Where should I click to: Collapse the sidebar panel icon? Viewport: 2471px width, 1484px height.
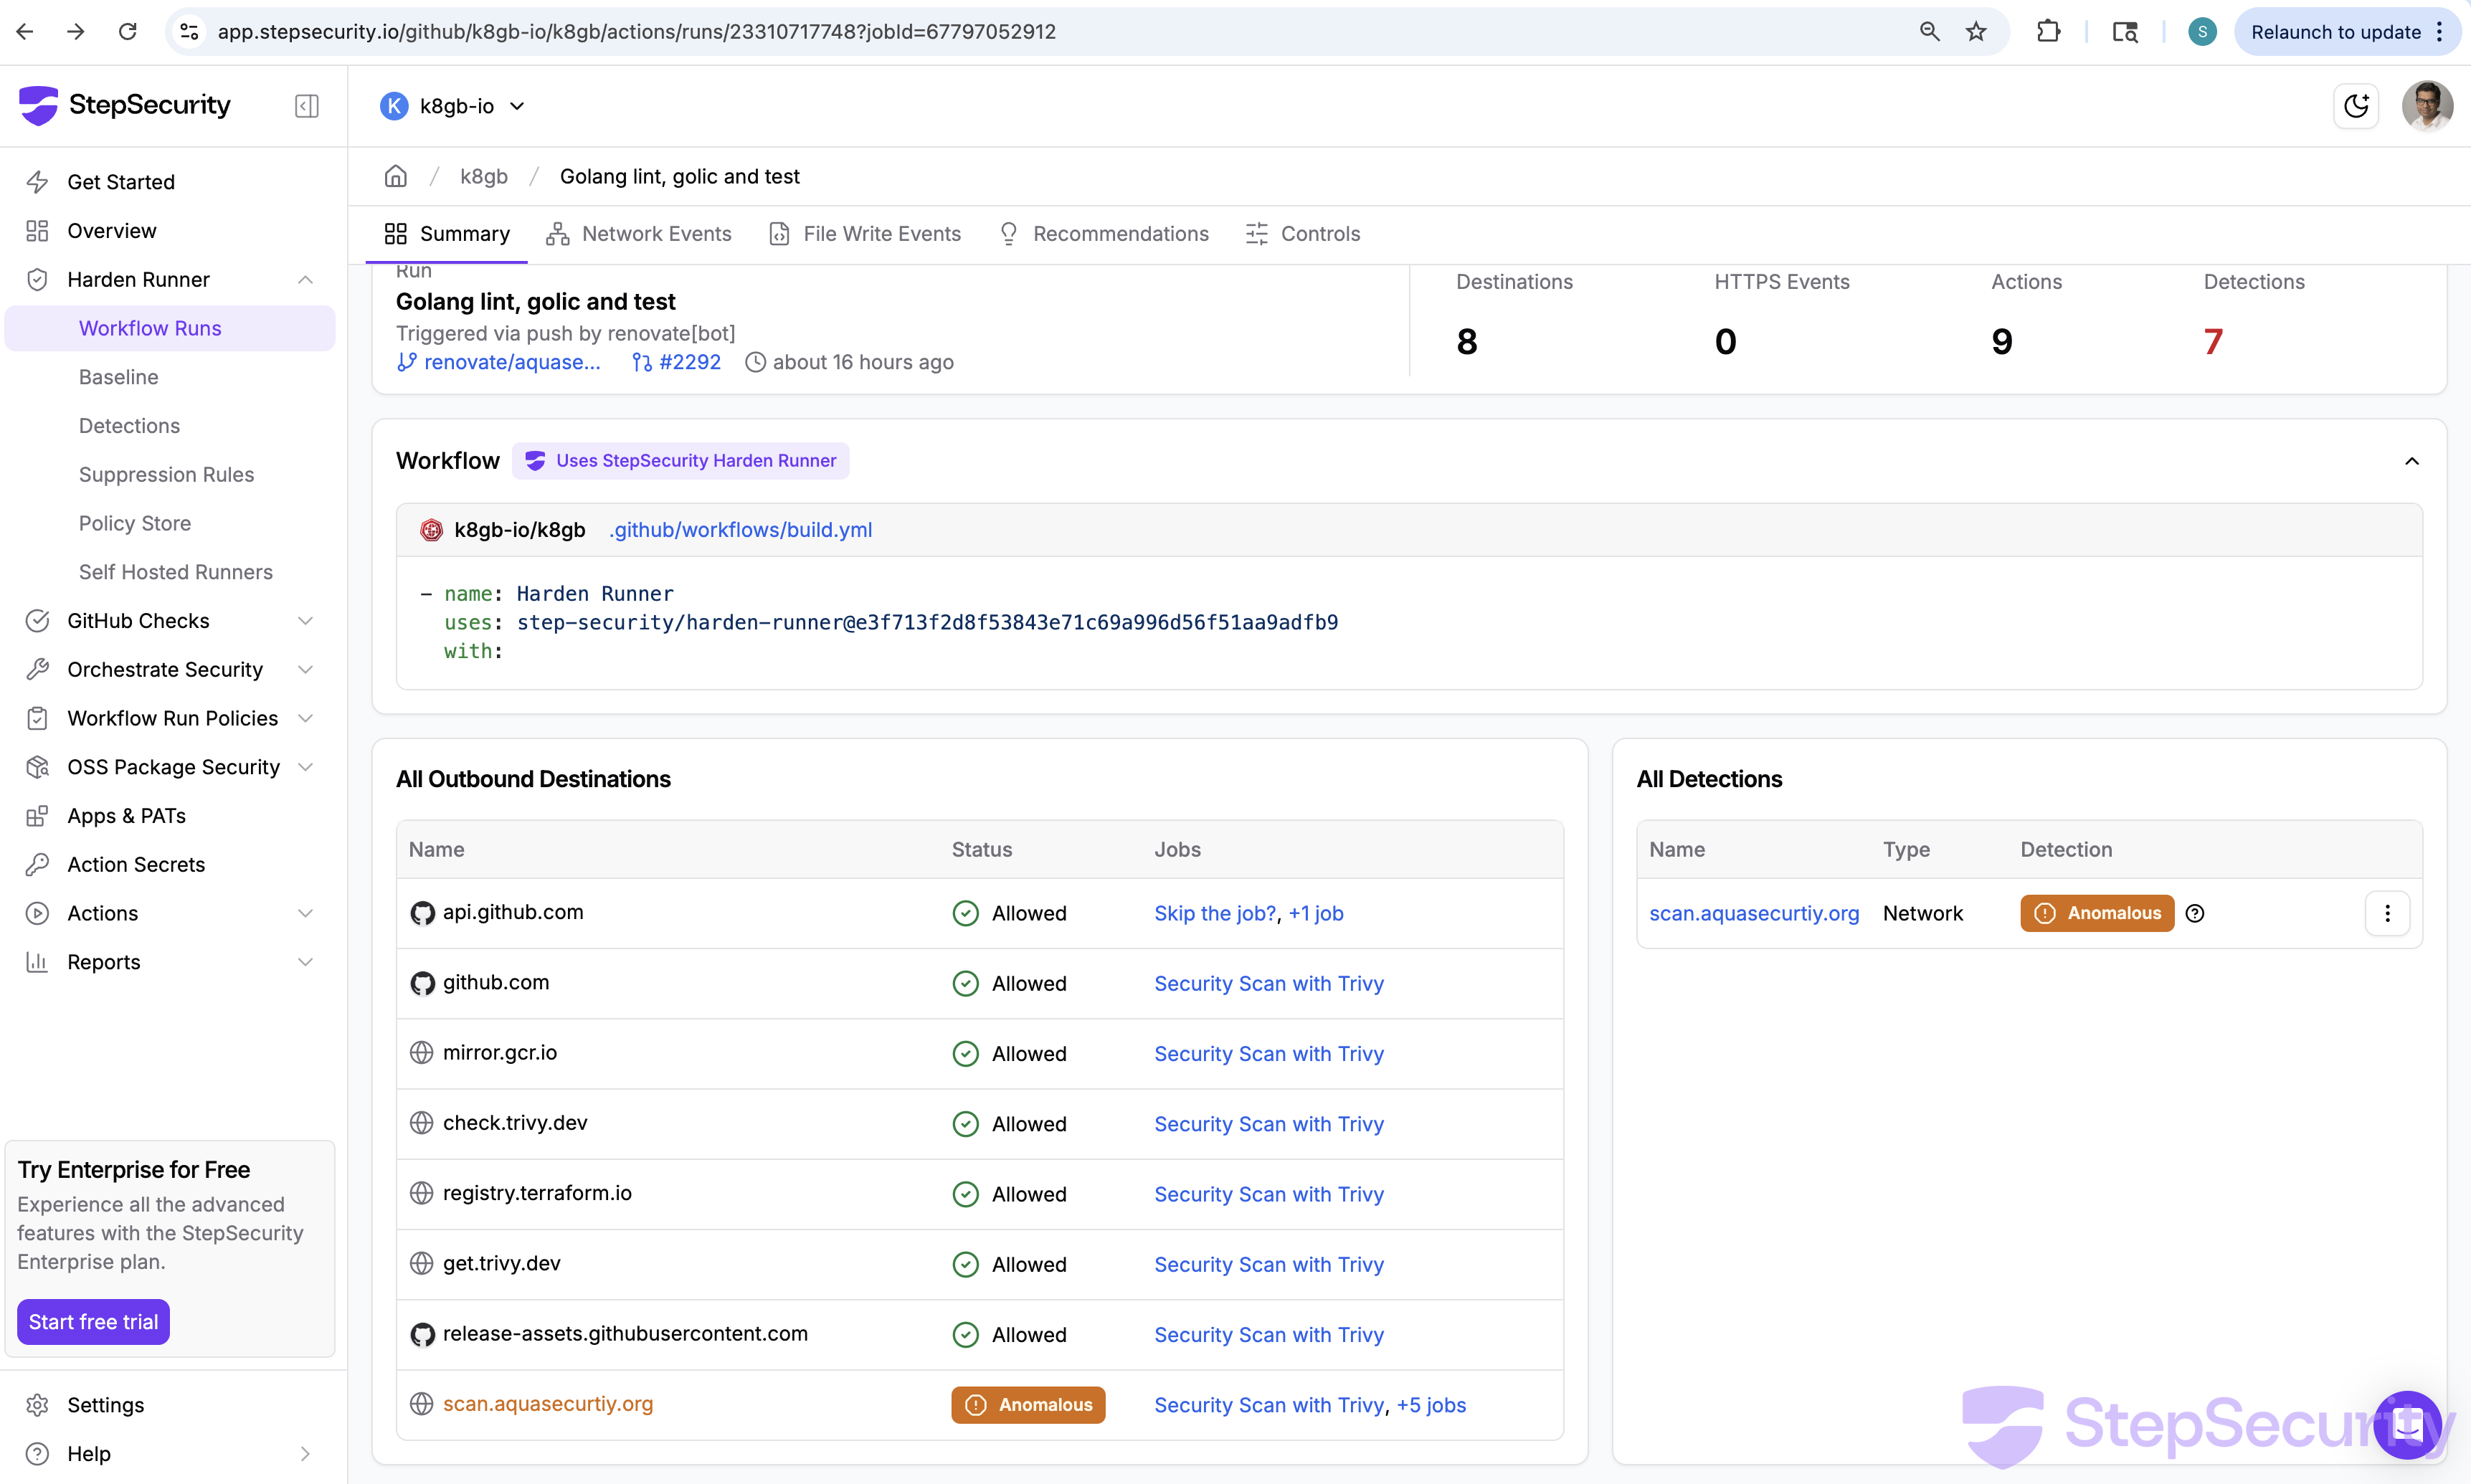307,106
